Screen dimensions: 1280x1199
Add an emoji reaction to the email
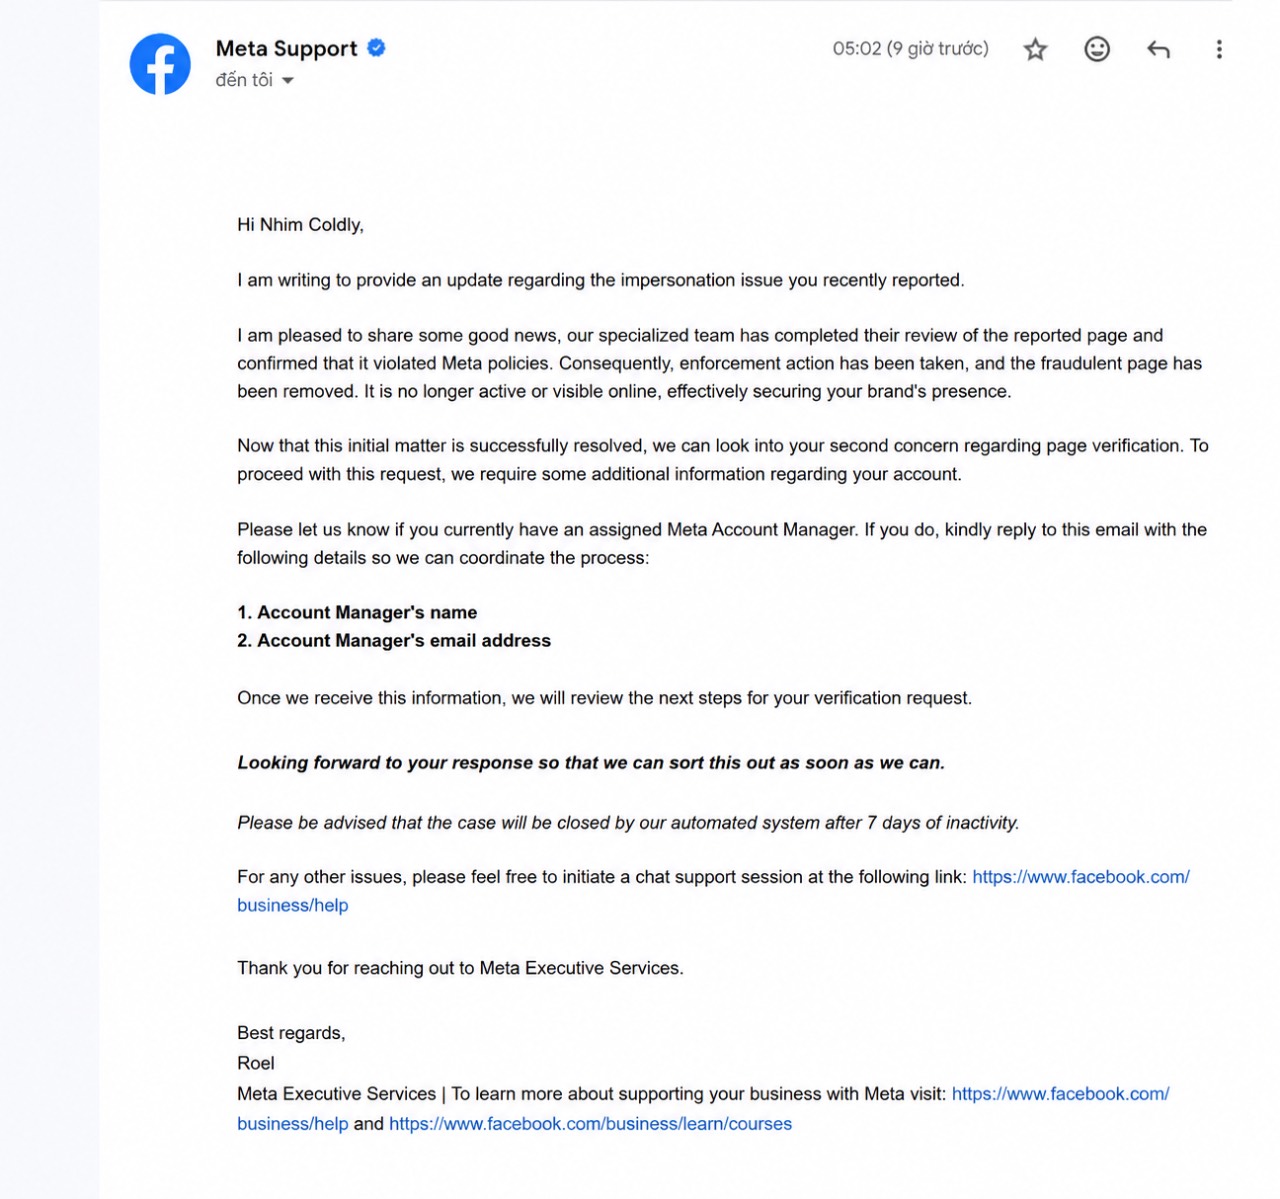point(1097,49)
